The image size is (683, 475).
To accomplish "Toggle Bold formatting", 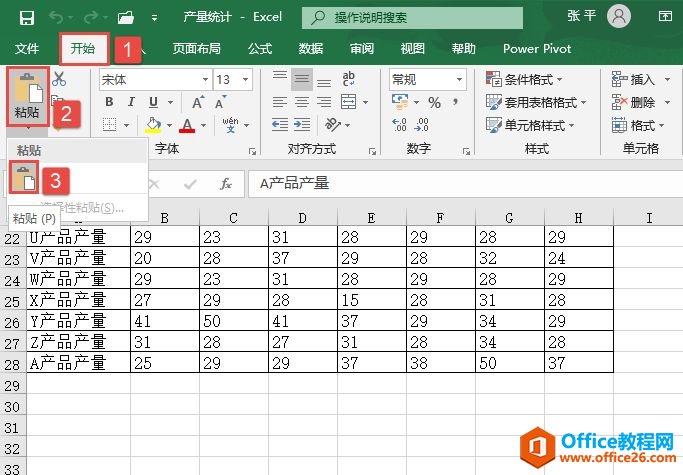I will [108, 102].
